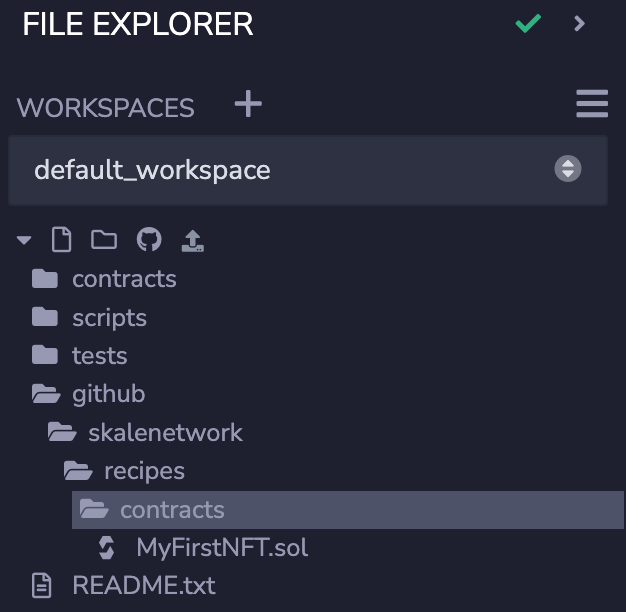Collapse the root file tree triangle

(x=24, y=241)
